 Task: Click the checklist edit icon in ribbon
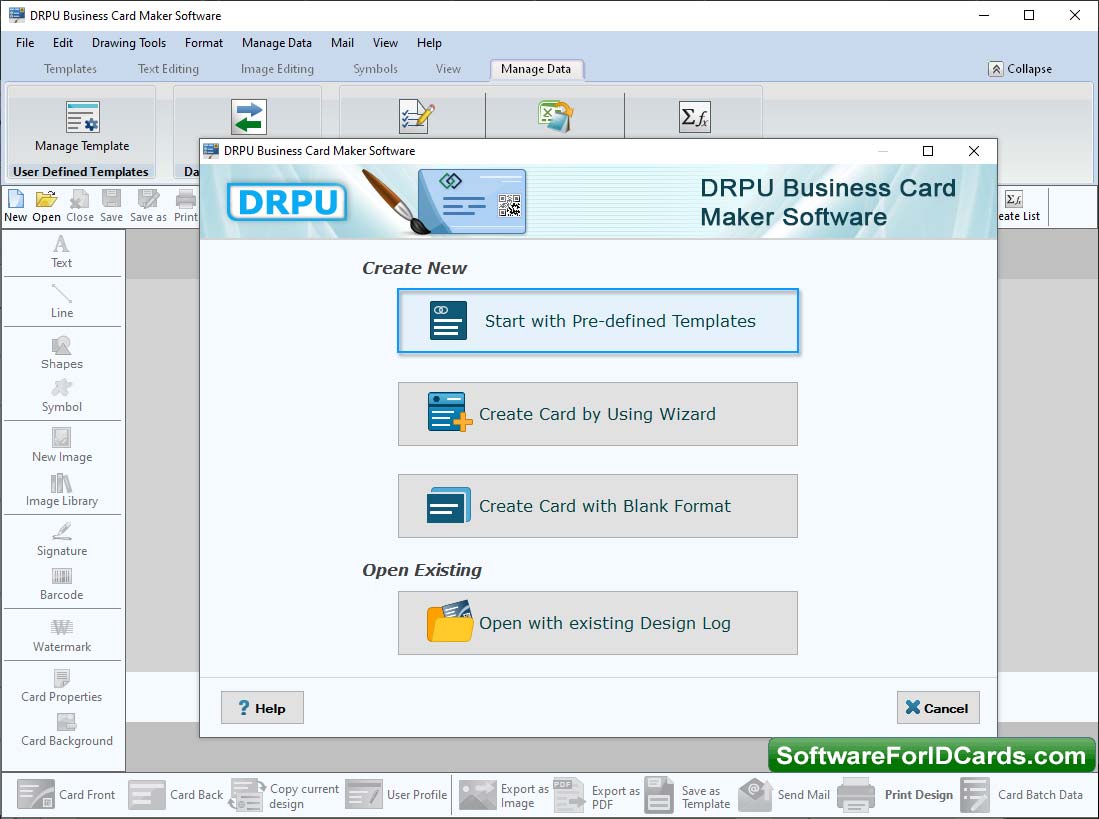tap(416, 116)
